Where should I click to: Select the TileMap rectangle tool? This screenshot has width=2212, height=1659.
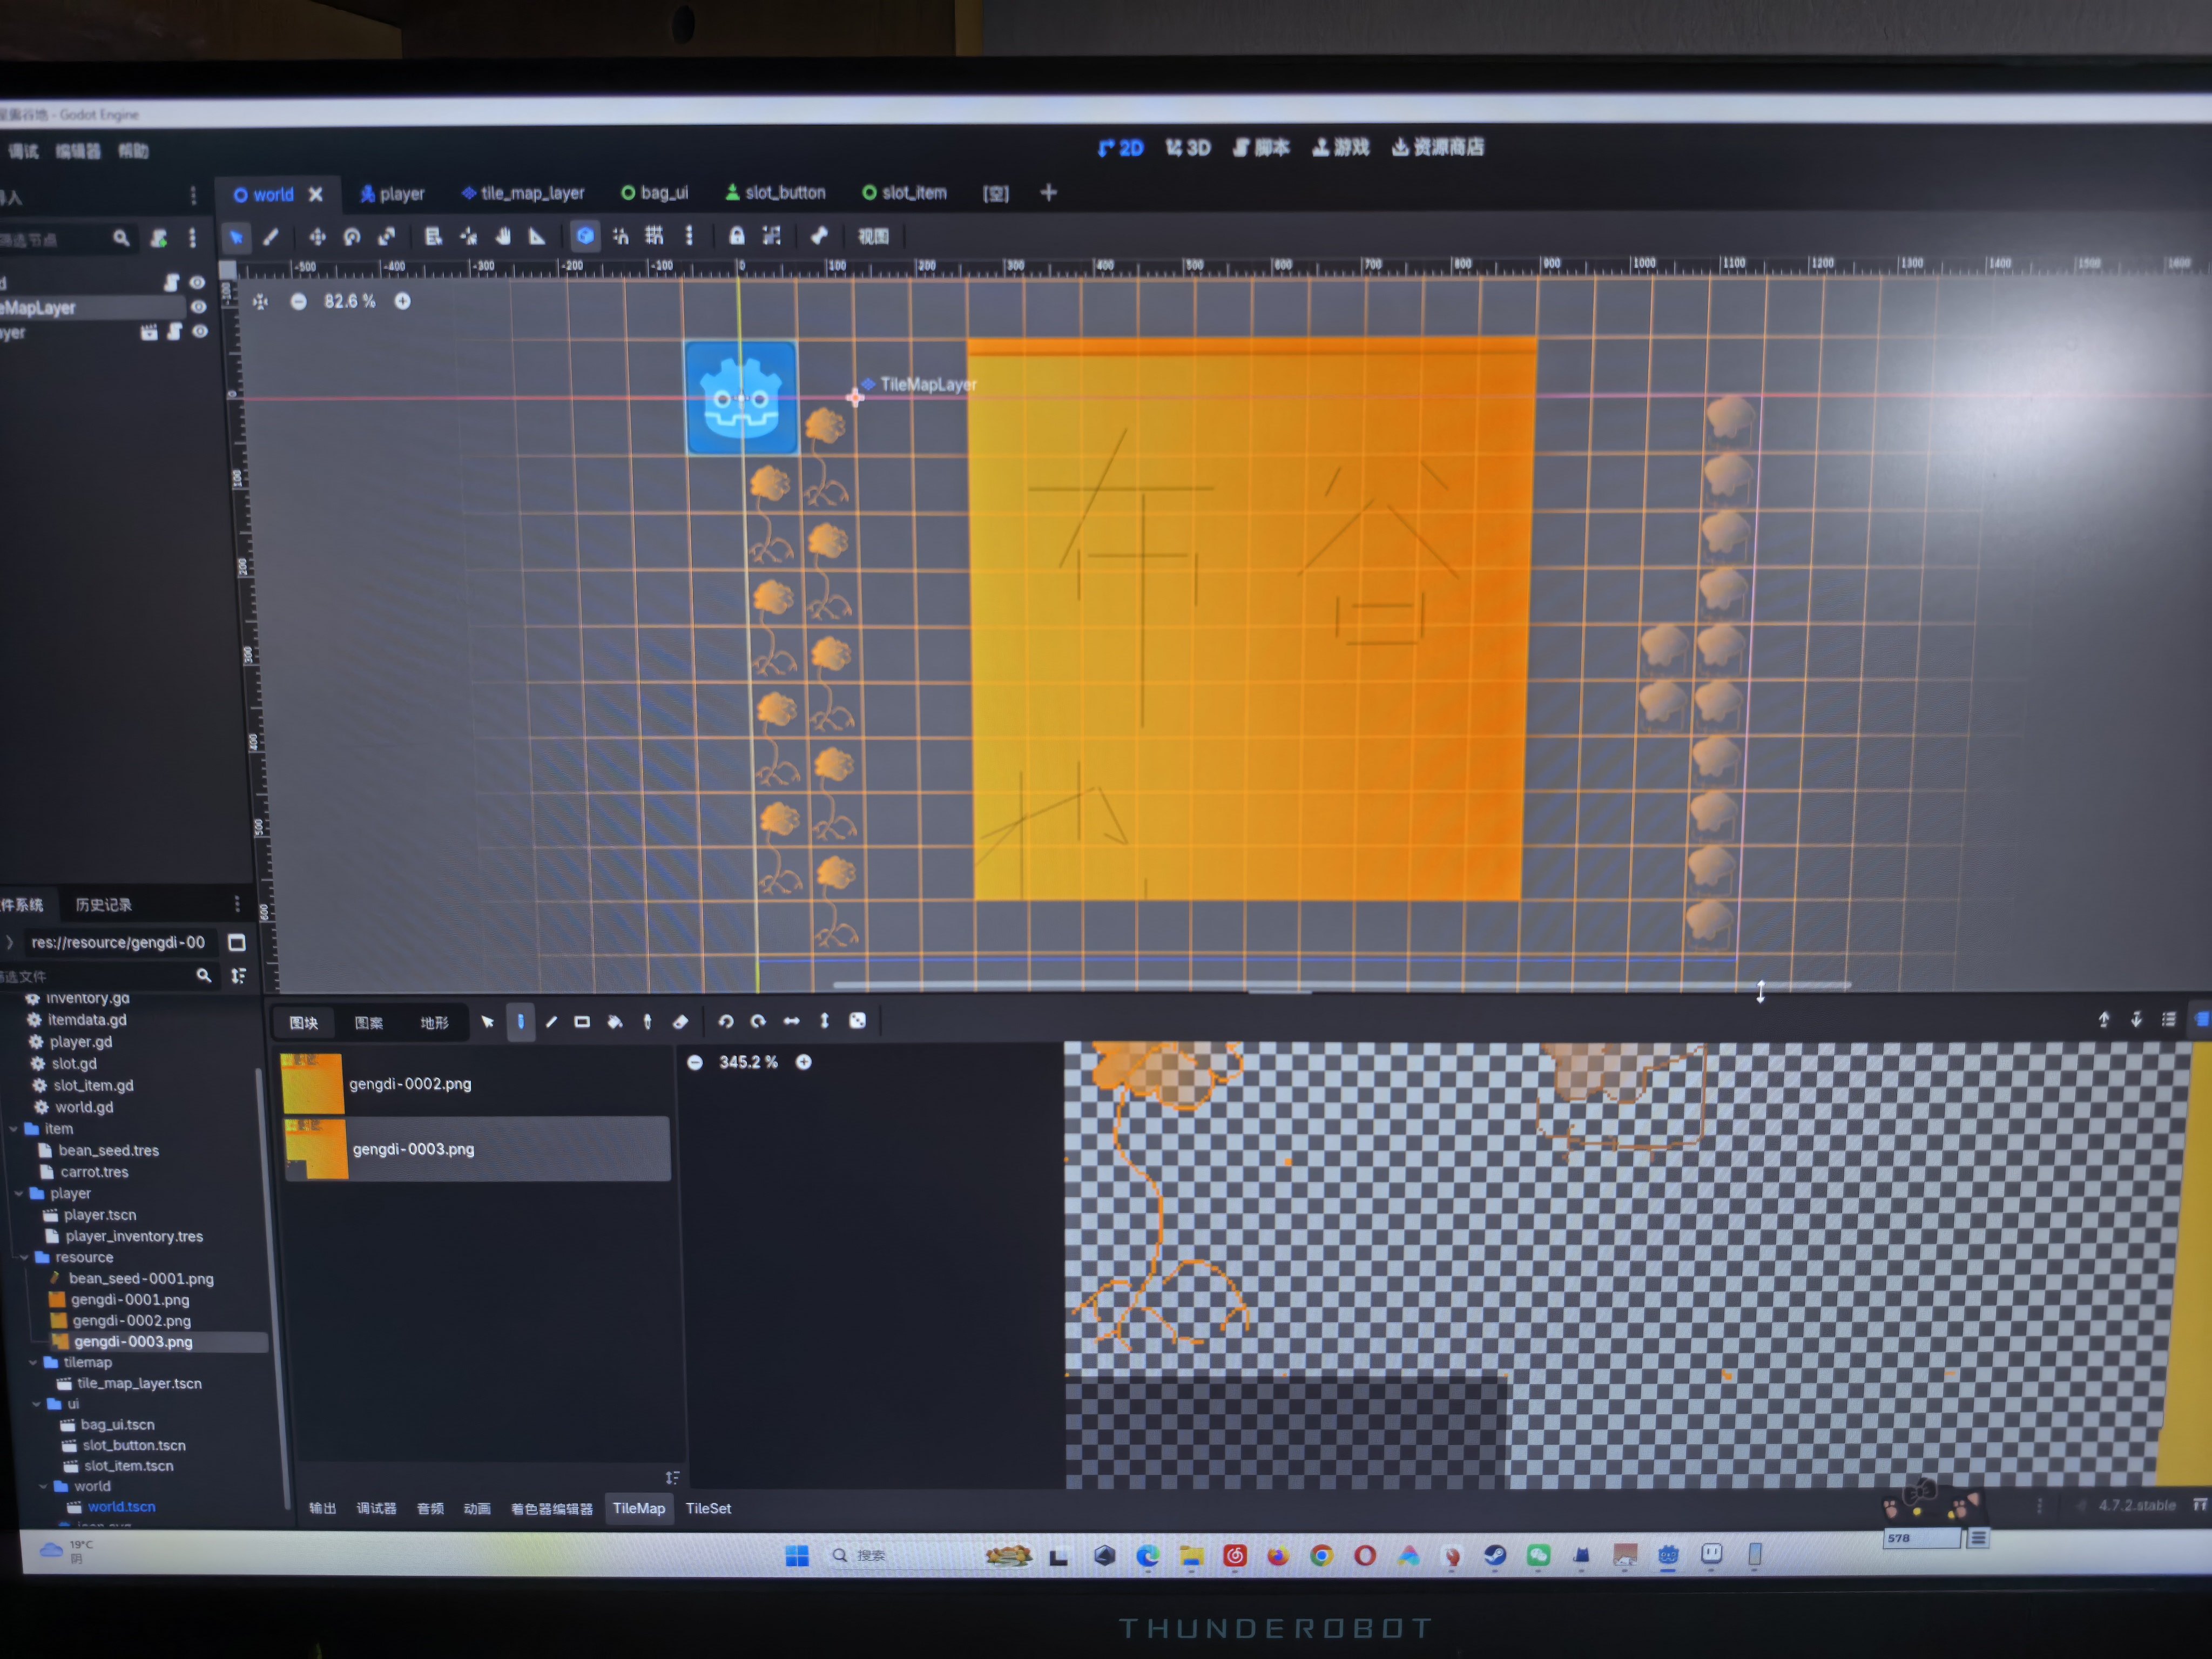582,1022
